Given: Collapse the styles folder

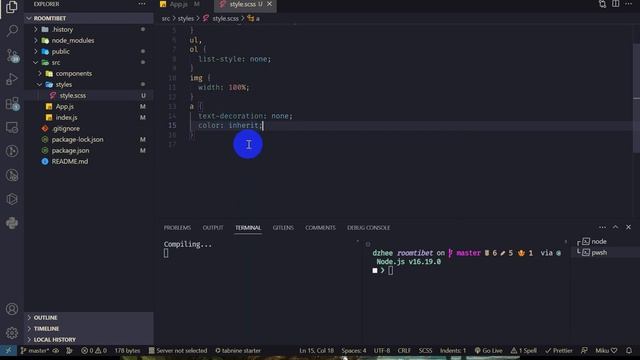Looking at the screenshot, I should point(89,84).
